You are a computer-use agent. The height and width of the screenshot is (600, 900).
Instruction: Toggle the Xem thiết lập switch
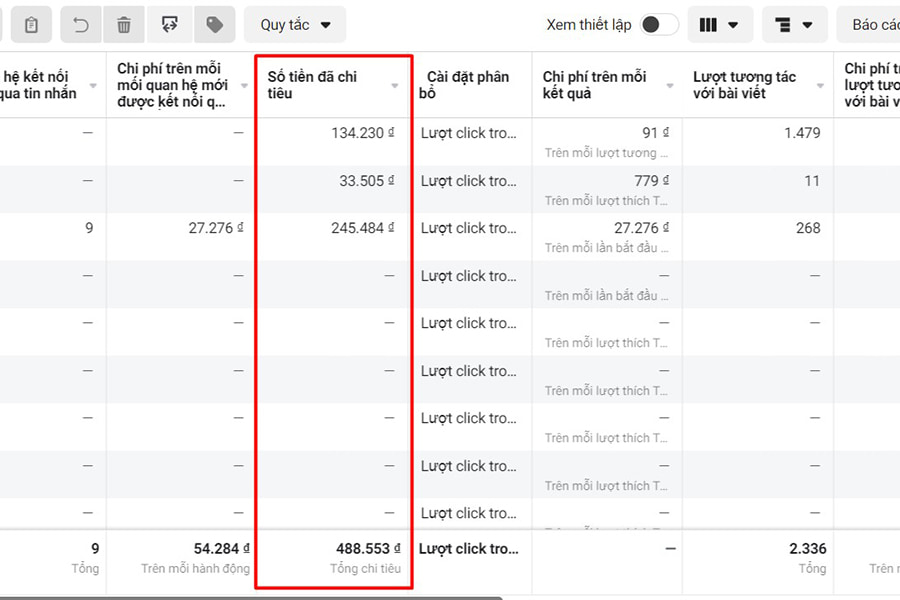(659, 25)
